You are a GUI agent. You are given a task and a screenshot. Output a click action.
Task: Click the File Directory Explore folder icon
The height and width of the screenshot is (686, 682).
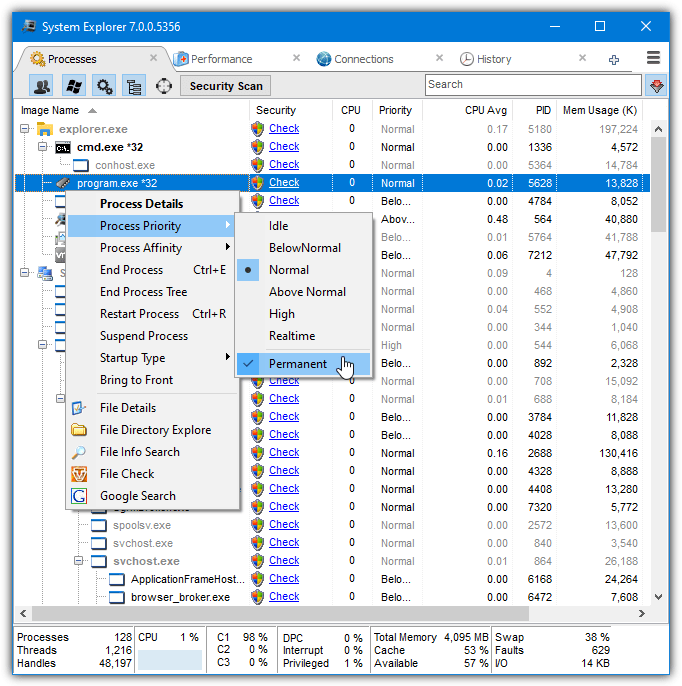pyautogui.click(x=79, y=430)
